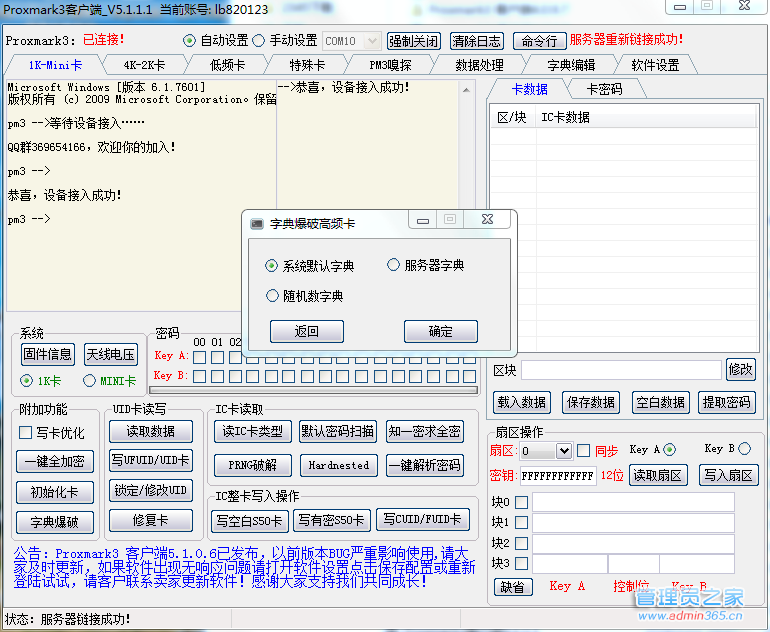Viewport: 770px width, 632px height.
Task: Select the auto settings radio button
Action: pos(189,41)
